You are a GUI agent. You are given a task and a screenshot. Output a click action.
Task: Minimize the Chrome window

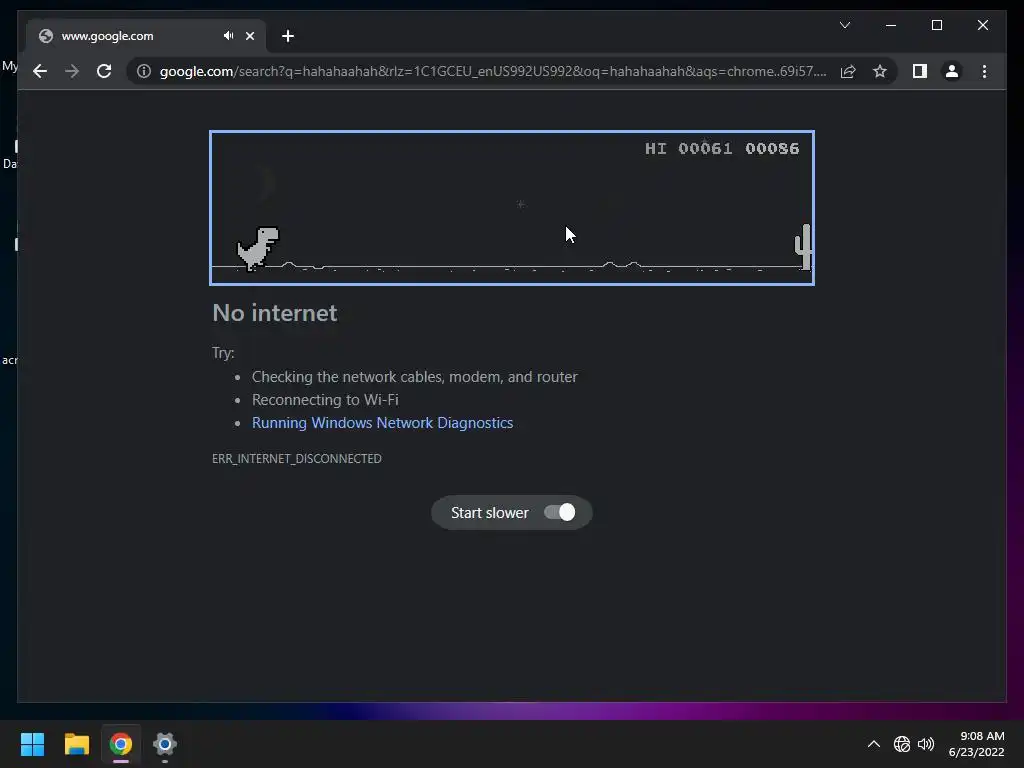pyautogui.click(x=891, y=25)
